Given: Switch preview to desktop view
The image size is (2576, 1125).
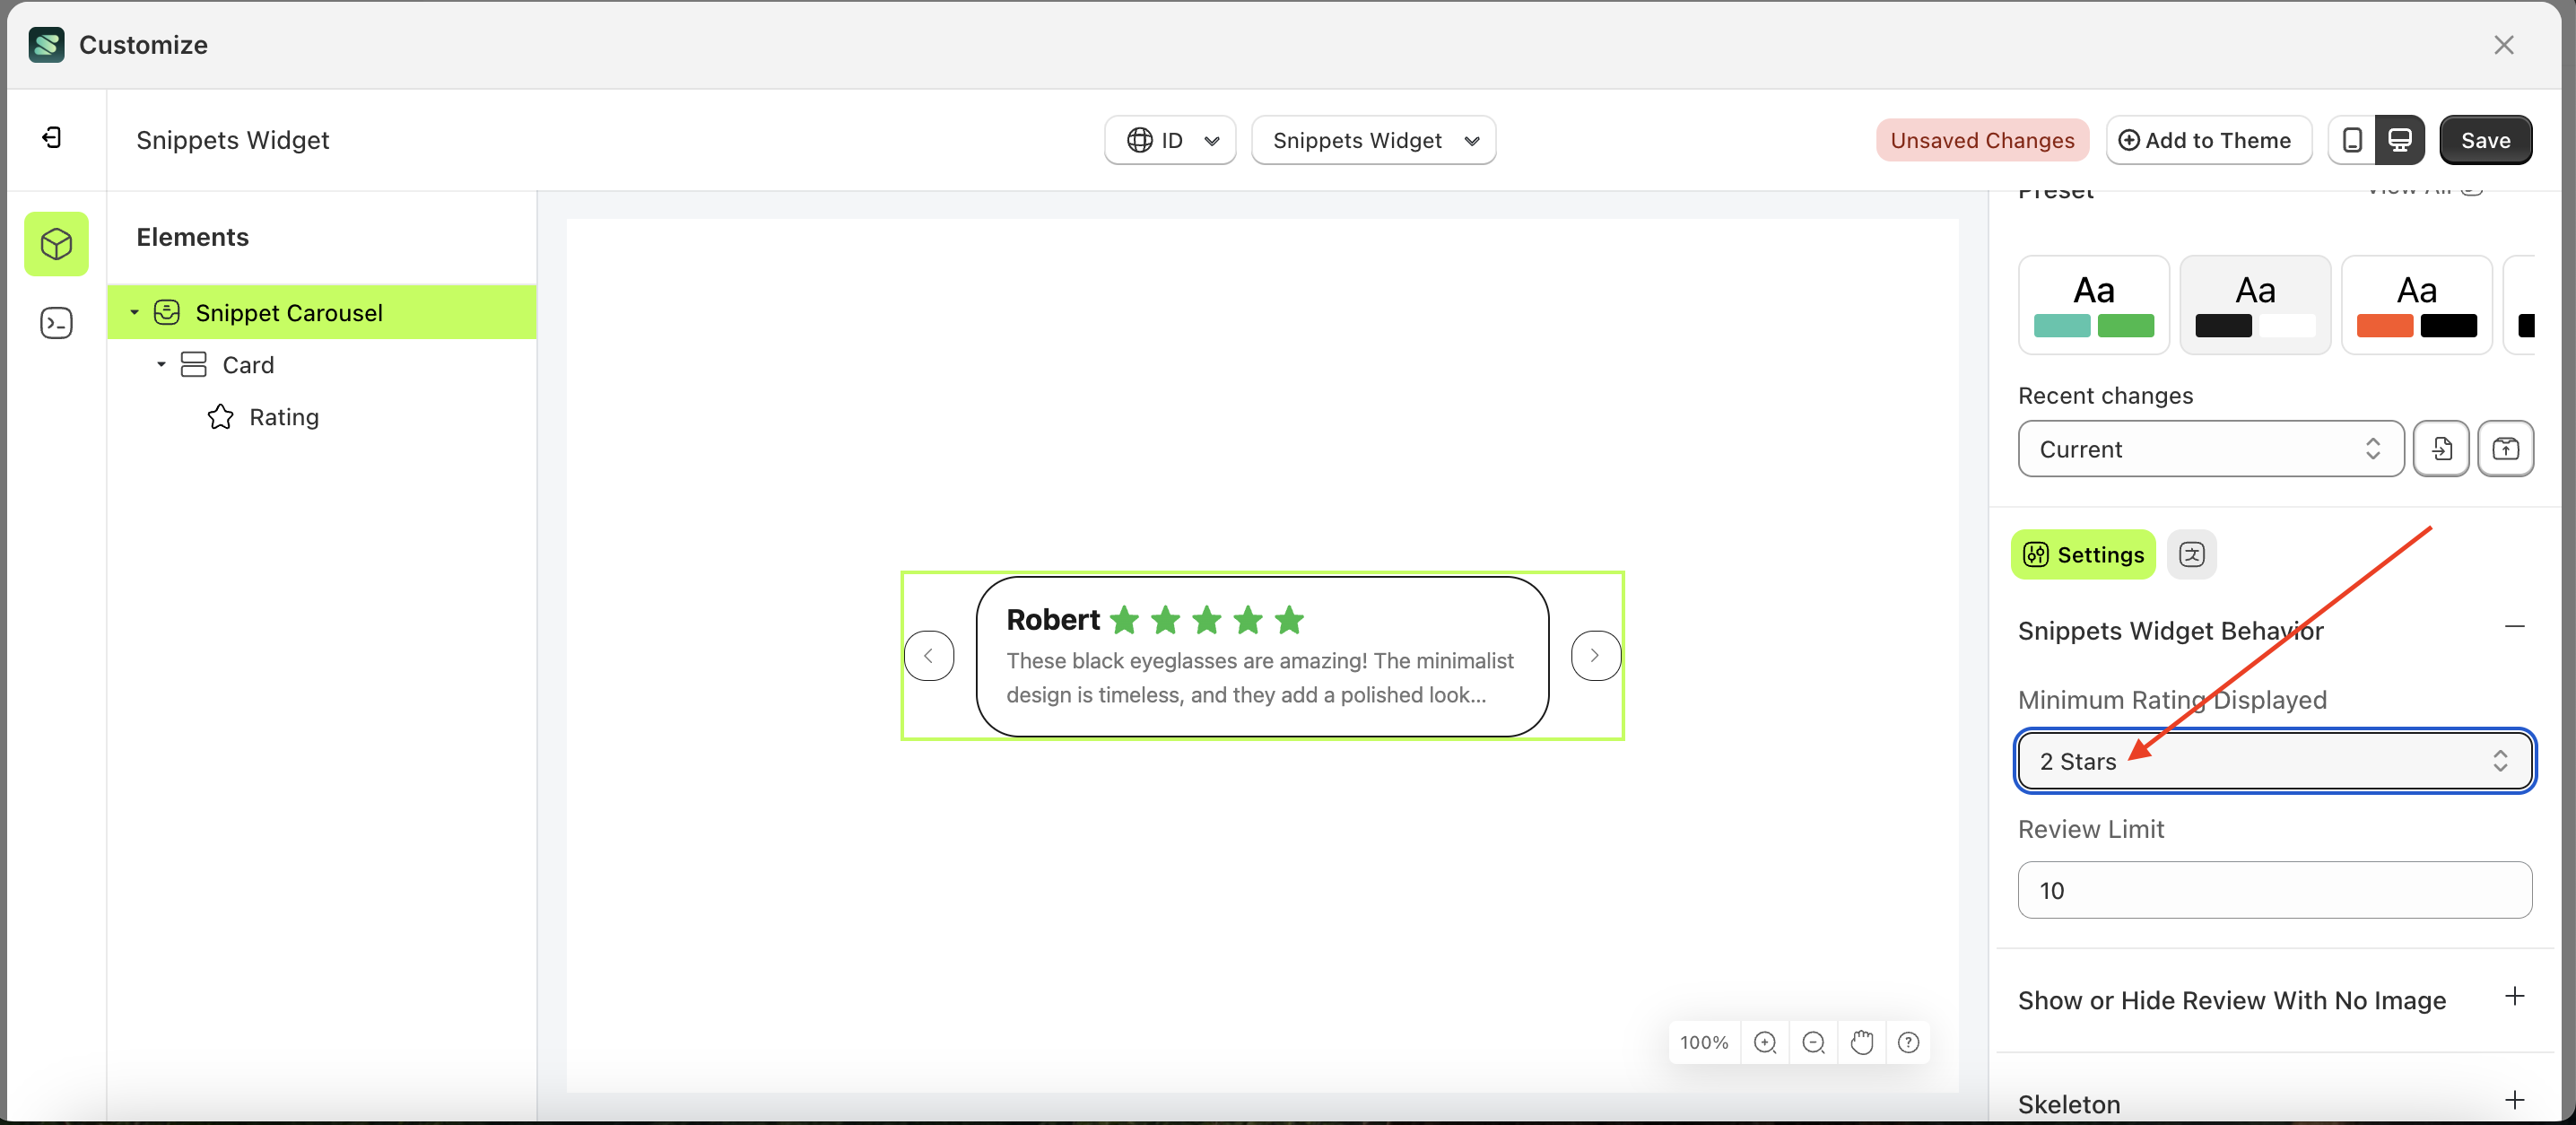Looking at the screenshot, I should [x=2401, y=140].
